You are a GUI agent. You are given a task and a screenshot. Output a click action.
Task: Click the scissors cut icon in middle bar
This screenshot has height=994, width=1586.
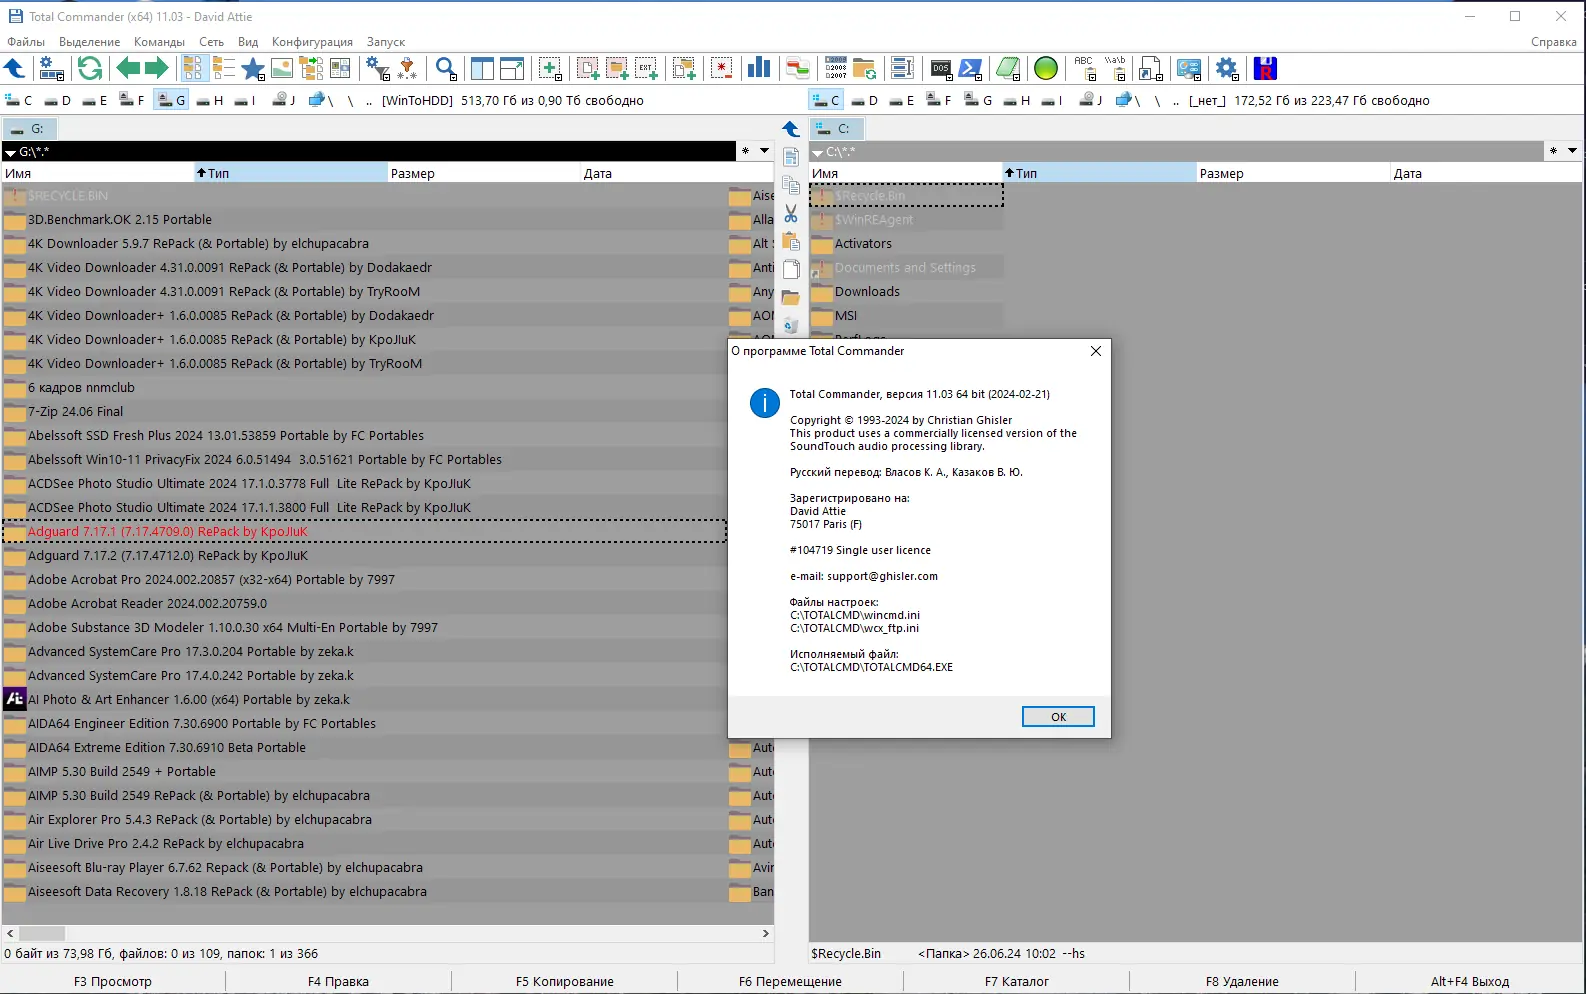(x=791, y=213)
